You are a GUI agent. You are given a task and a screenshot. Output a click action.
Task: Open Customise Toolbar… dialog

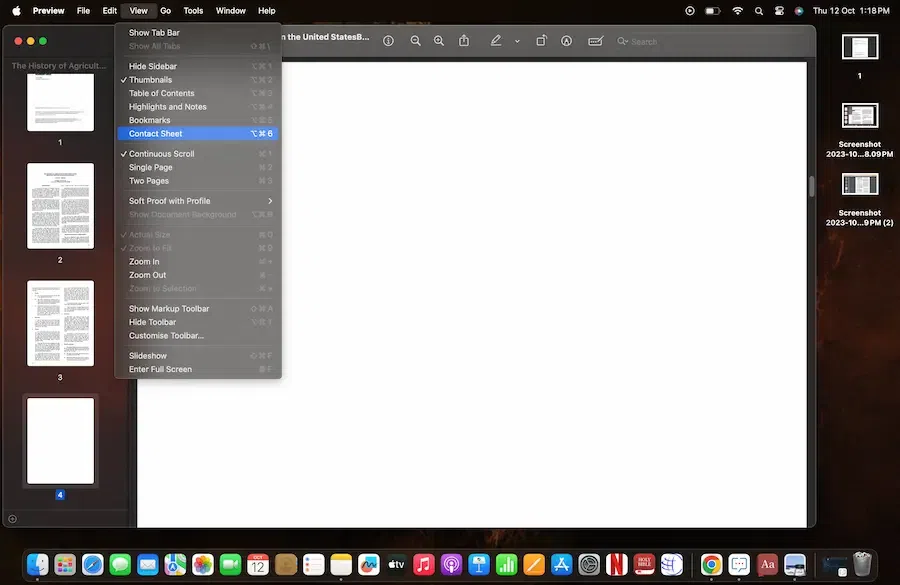click(198, 336)
